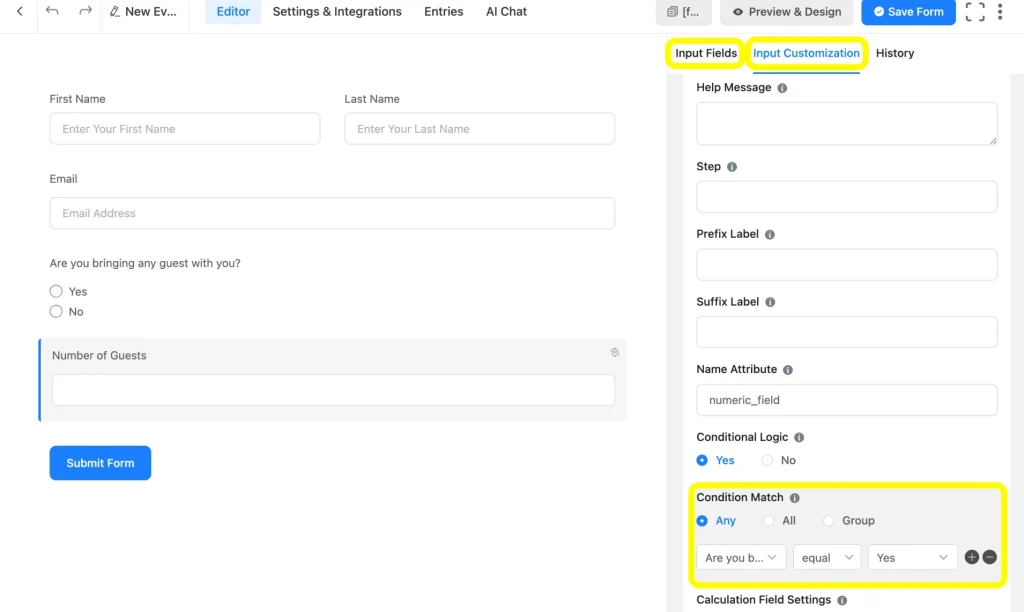Set Conditional Logic to No
Viewport: 1024px width, 612px height.
767,460
